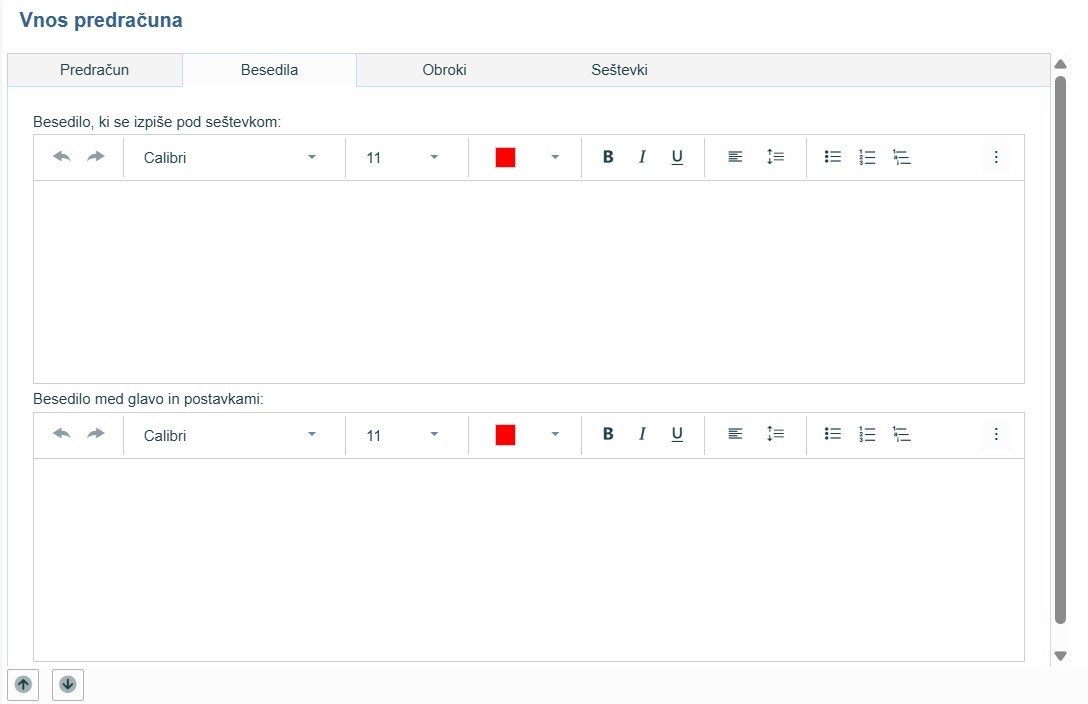This screenshot has width=1088, height=704.
Task: Insert multilevel list in the bottom editor
Action: [902, 435]
